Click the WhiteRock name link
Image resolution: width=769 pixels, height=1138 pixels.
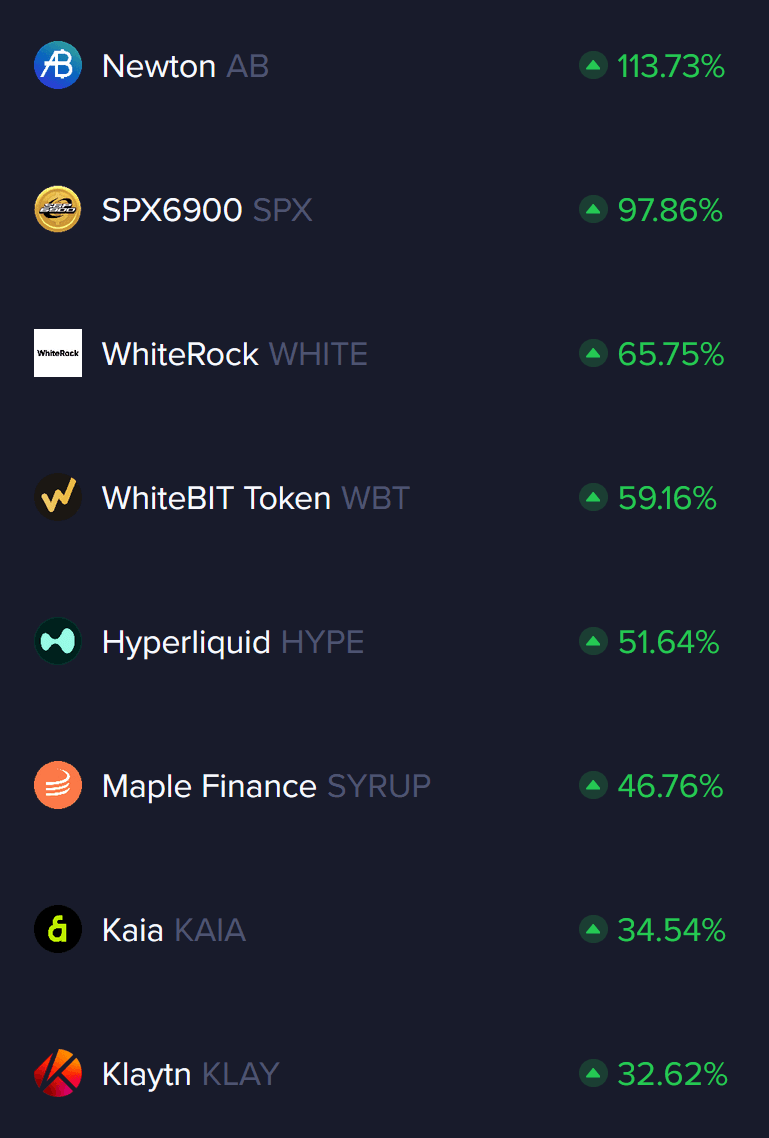pyautogui.click(x=180, y=354)
